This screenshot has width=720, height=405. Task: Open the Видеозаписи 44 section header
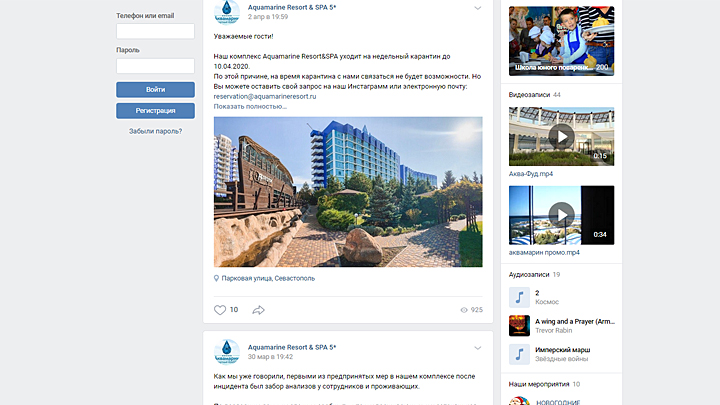click(x=534, y=95)
